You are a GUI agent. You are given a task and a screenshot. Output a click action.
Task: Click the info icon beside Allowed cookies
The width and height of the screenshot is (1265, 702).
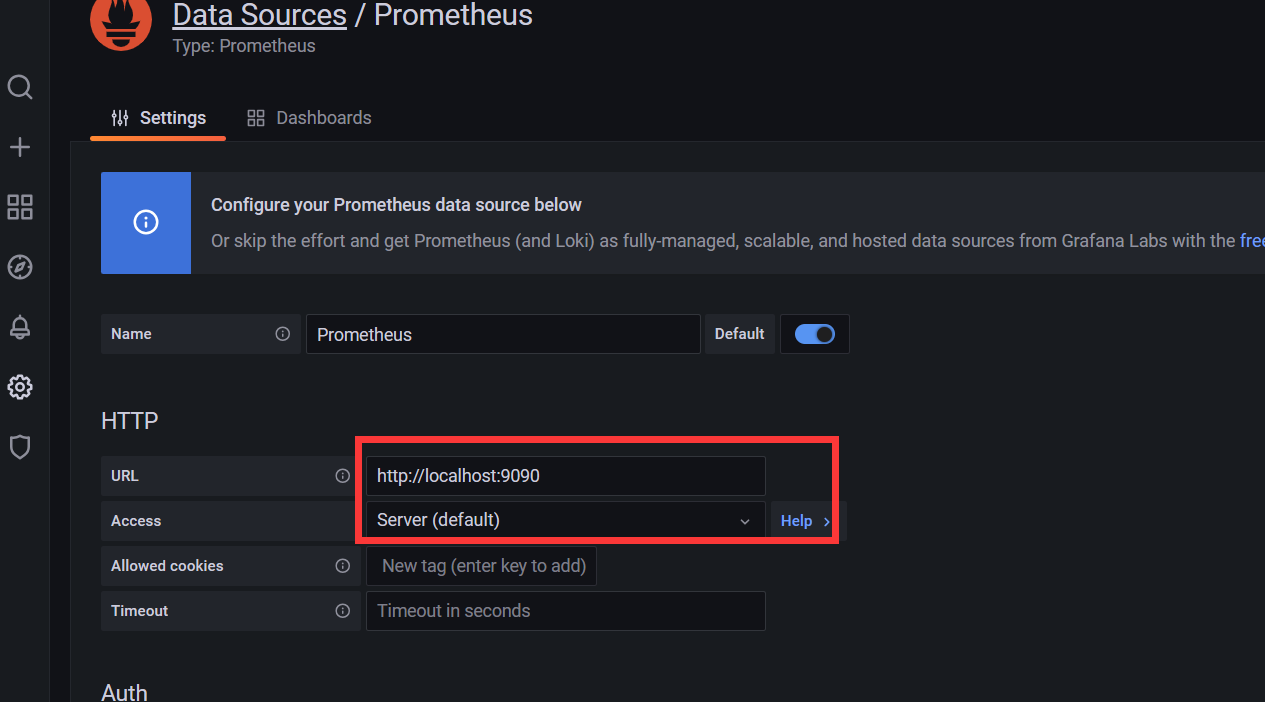pyautogui.click(x=343, y=566)
